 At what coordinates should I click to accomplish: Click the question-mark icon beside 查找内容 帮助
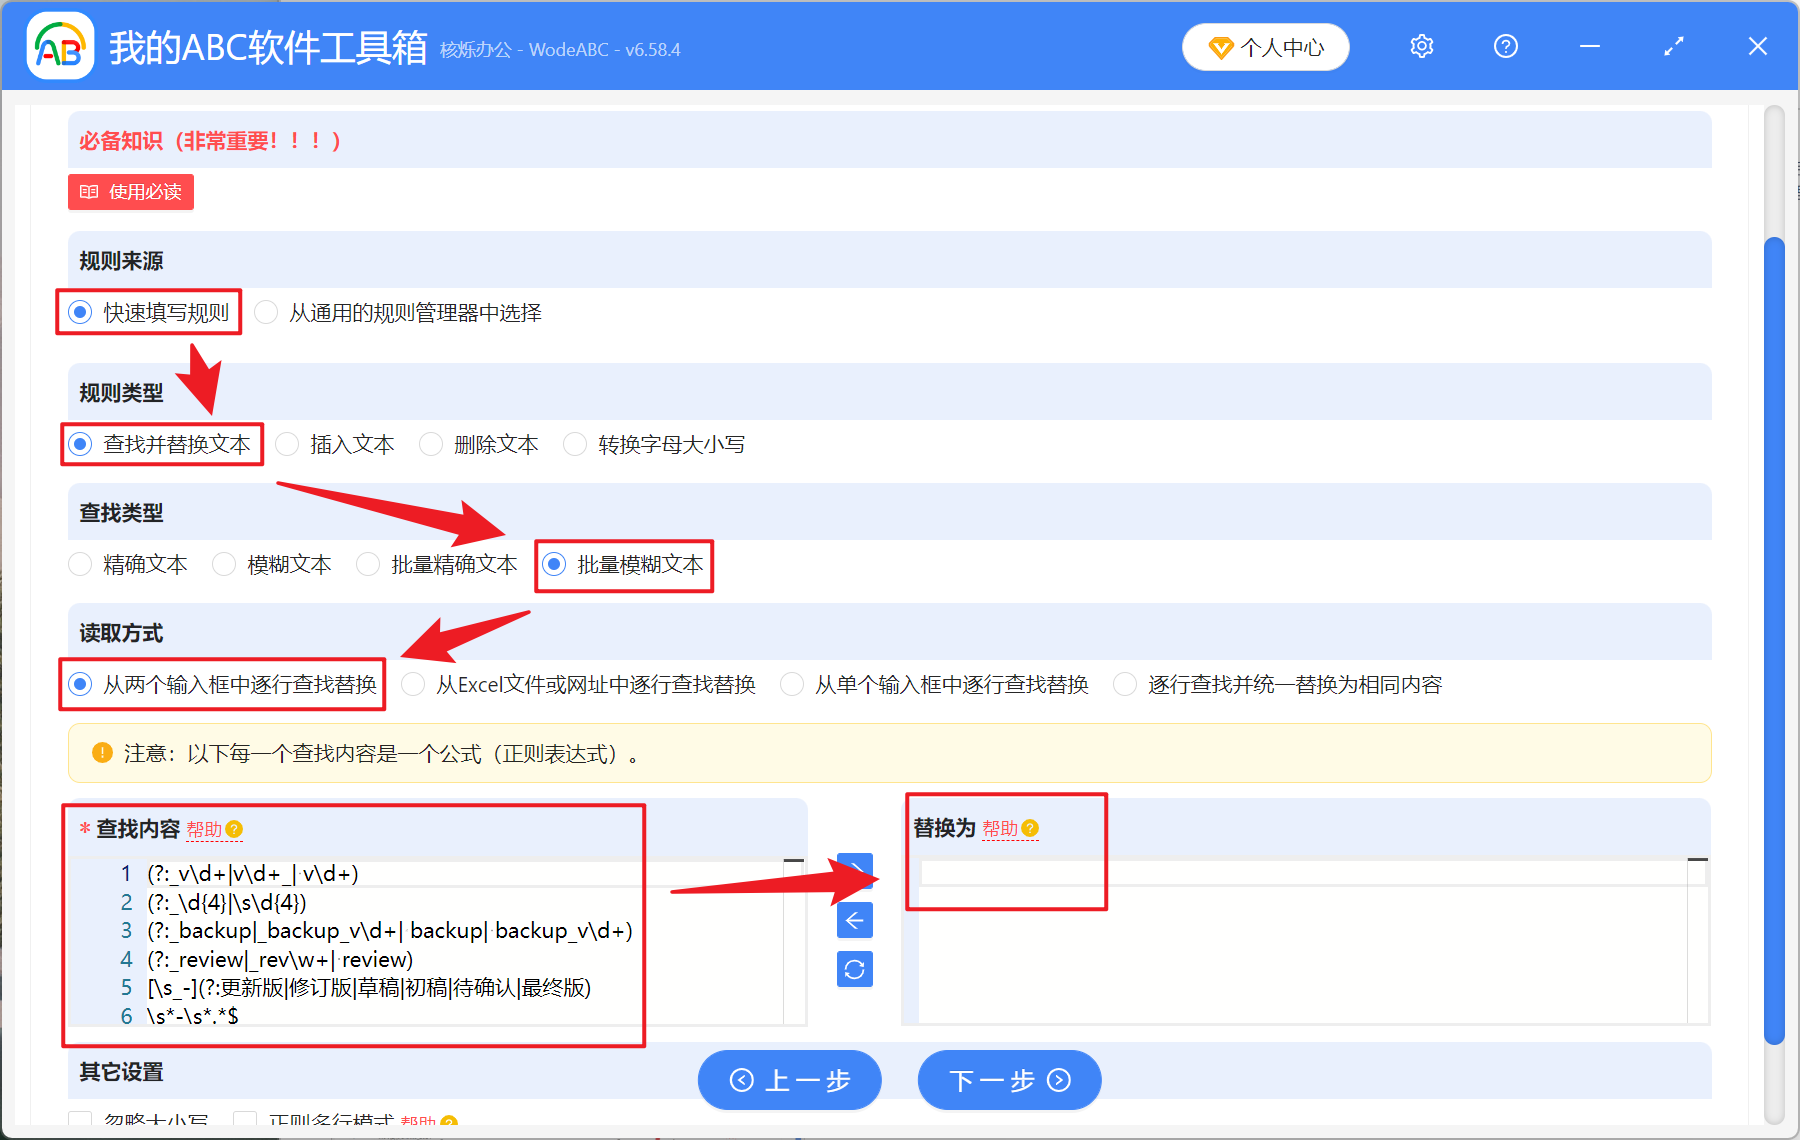[234, 829]
